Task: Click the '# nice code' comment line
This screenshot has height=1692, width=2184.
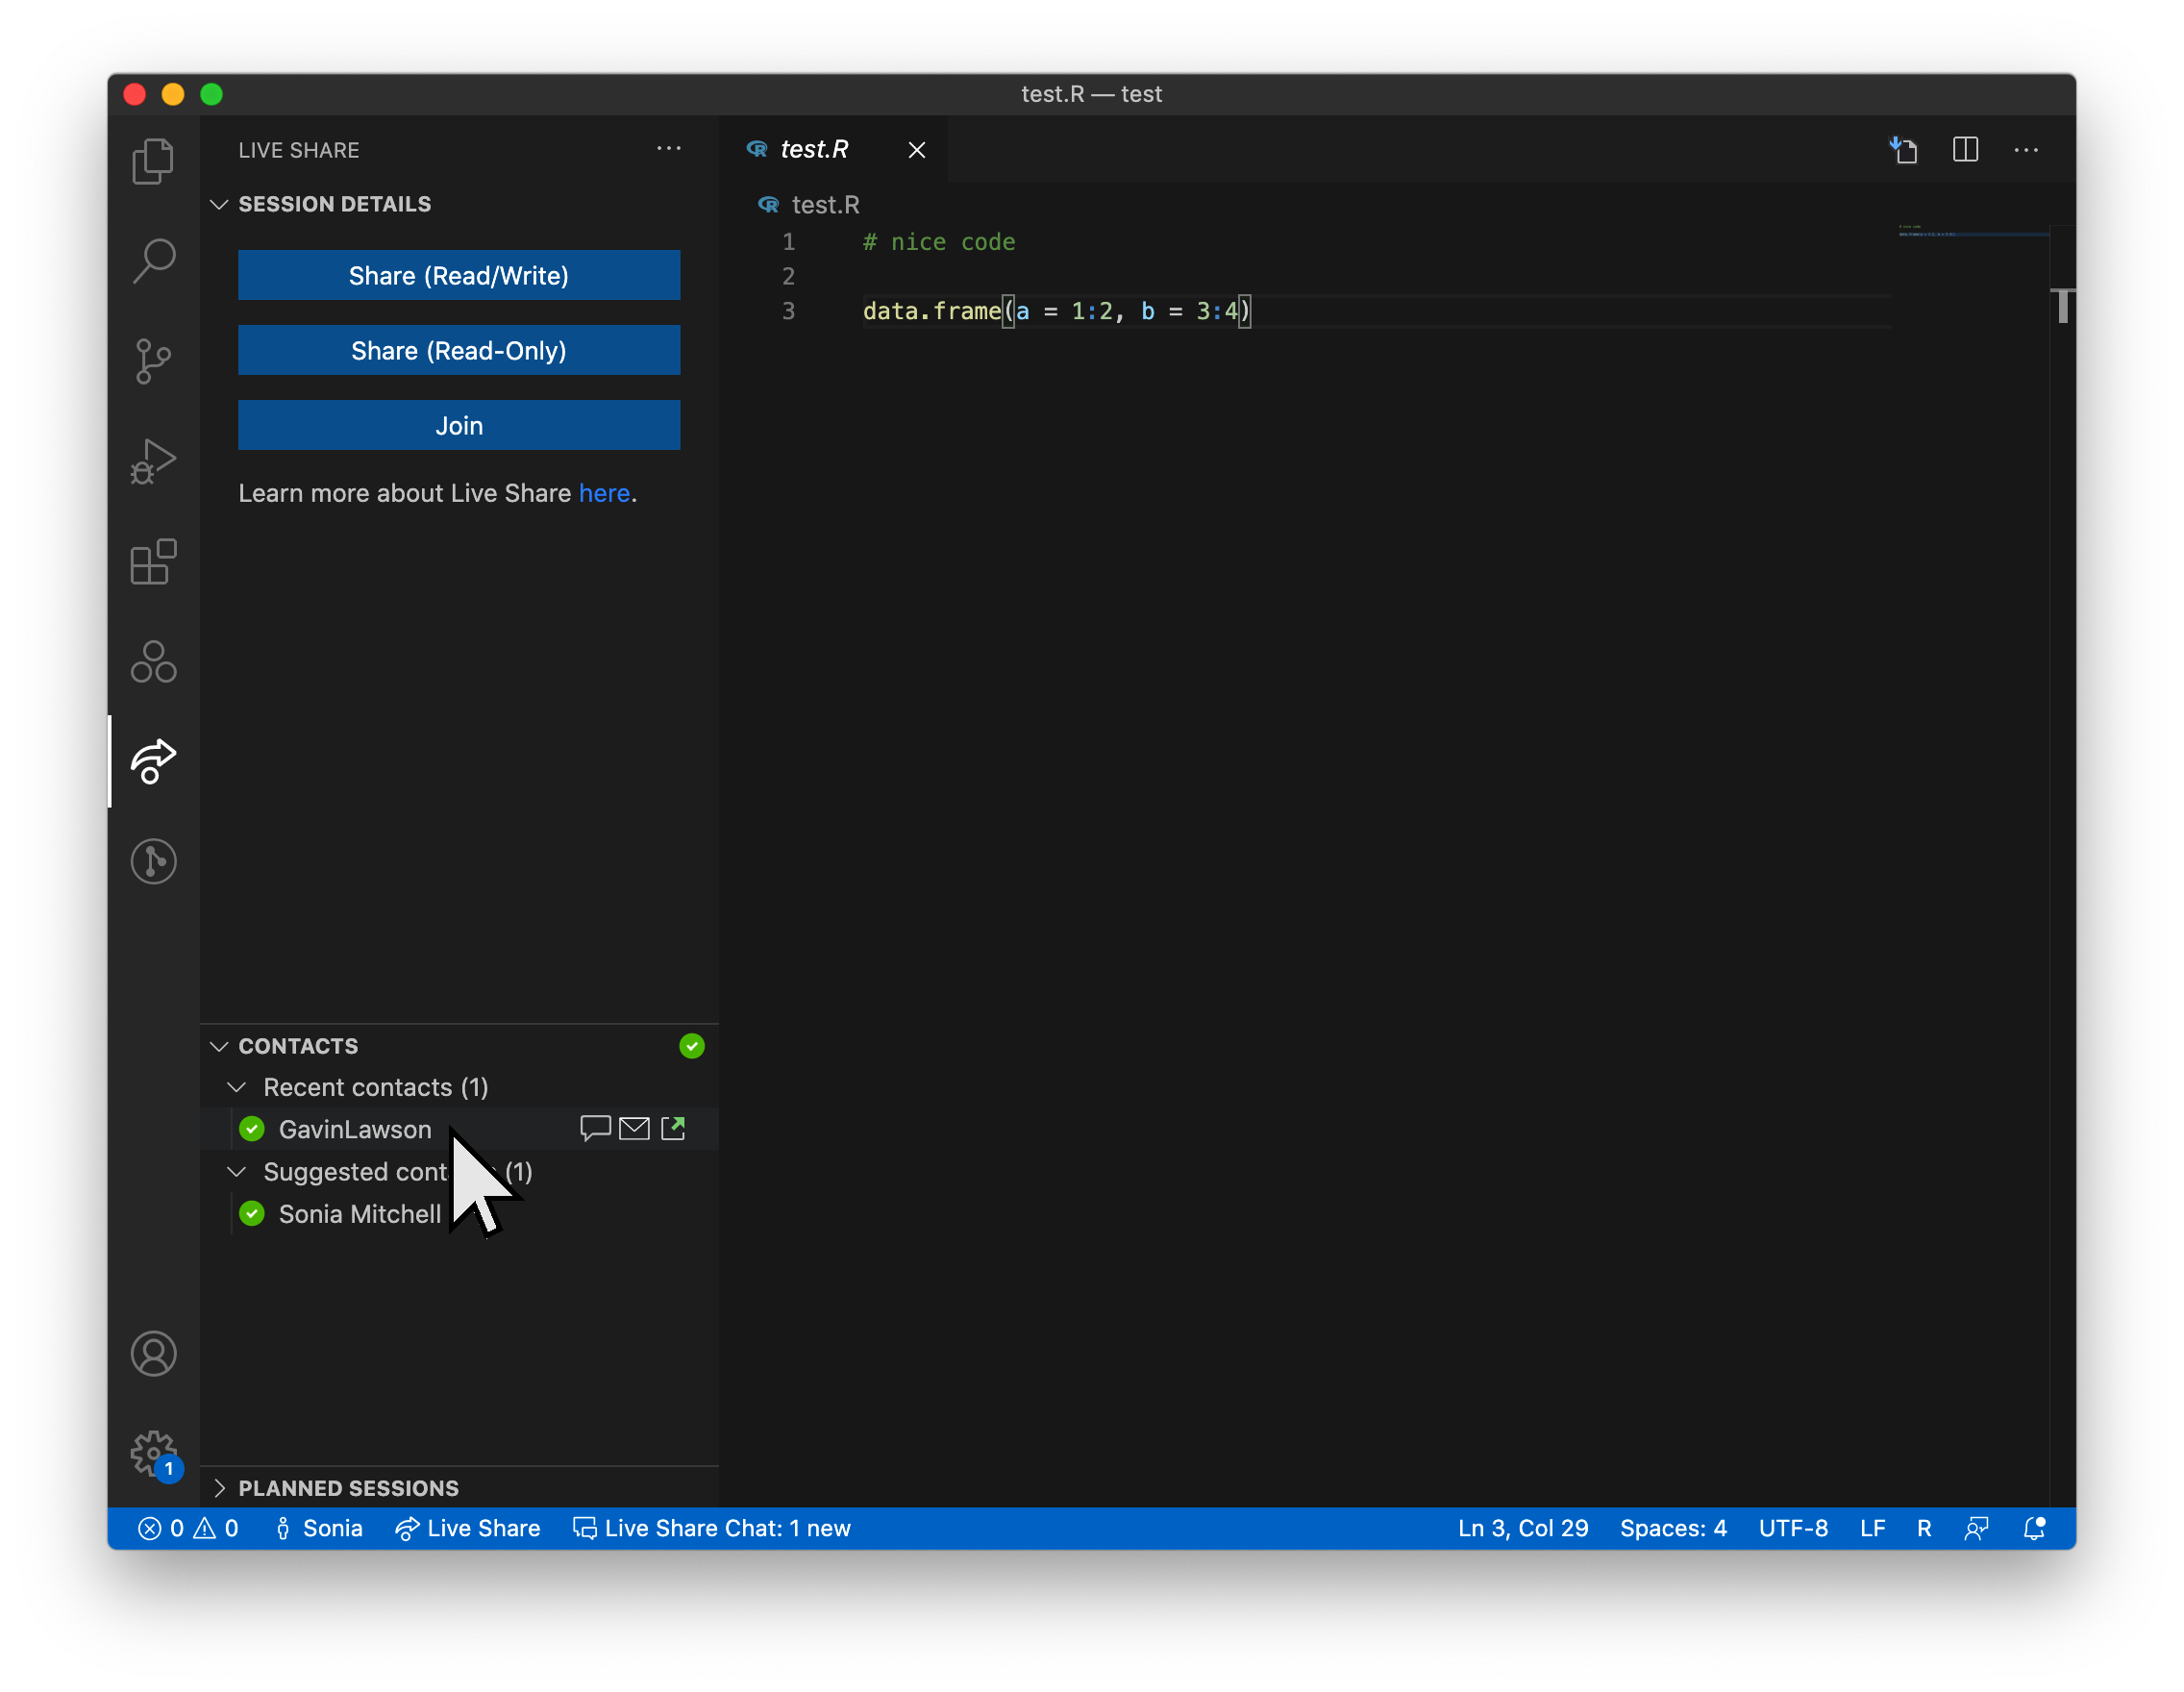Action: (x=939, y=242)
